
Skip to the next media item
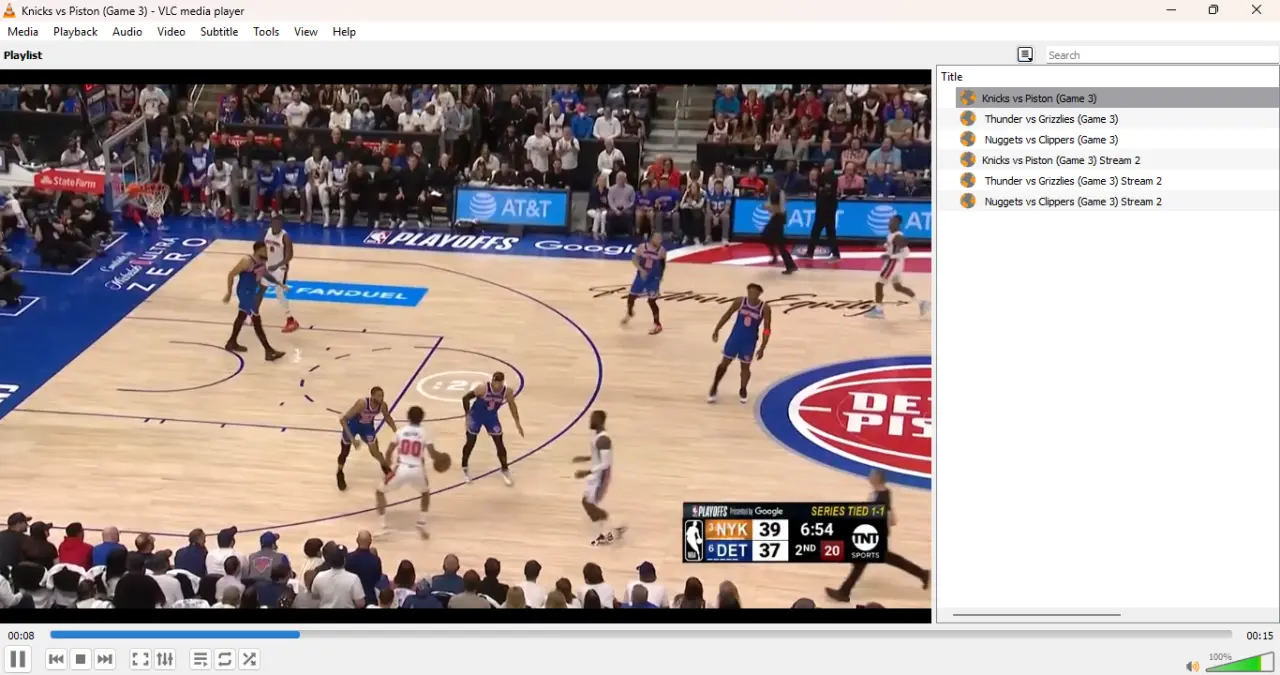coord(105,659)
